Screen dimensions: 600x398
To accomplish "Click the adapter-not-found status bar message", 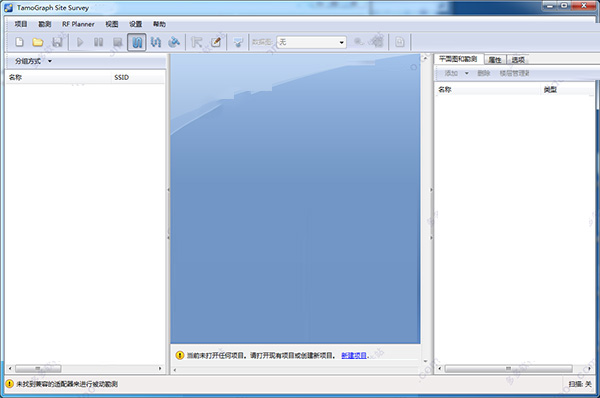I will click(67, 384).
